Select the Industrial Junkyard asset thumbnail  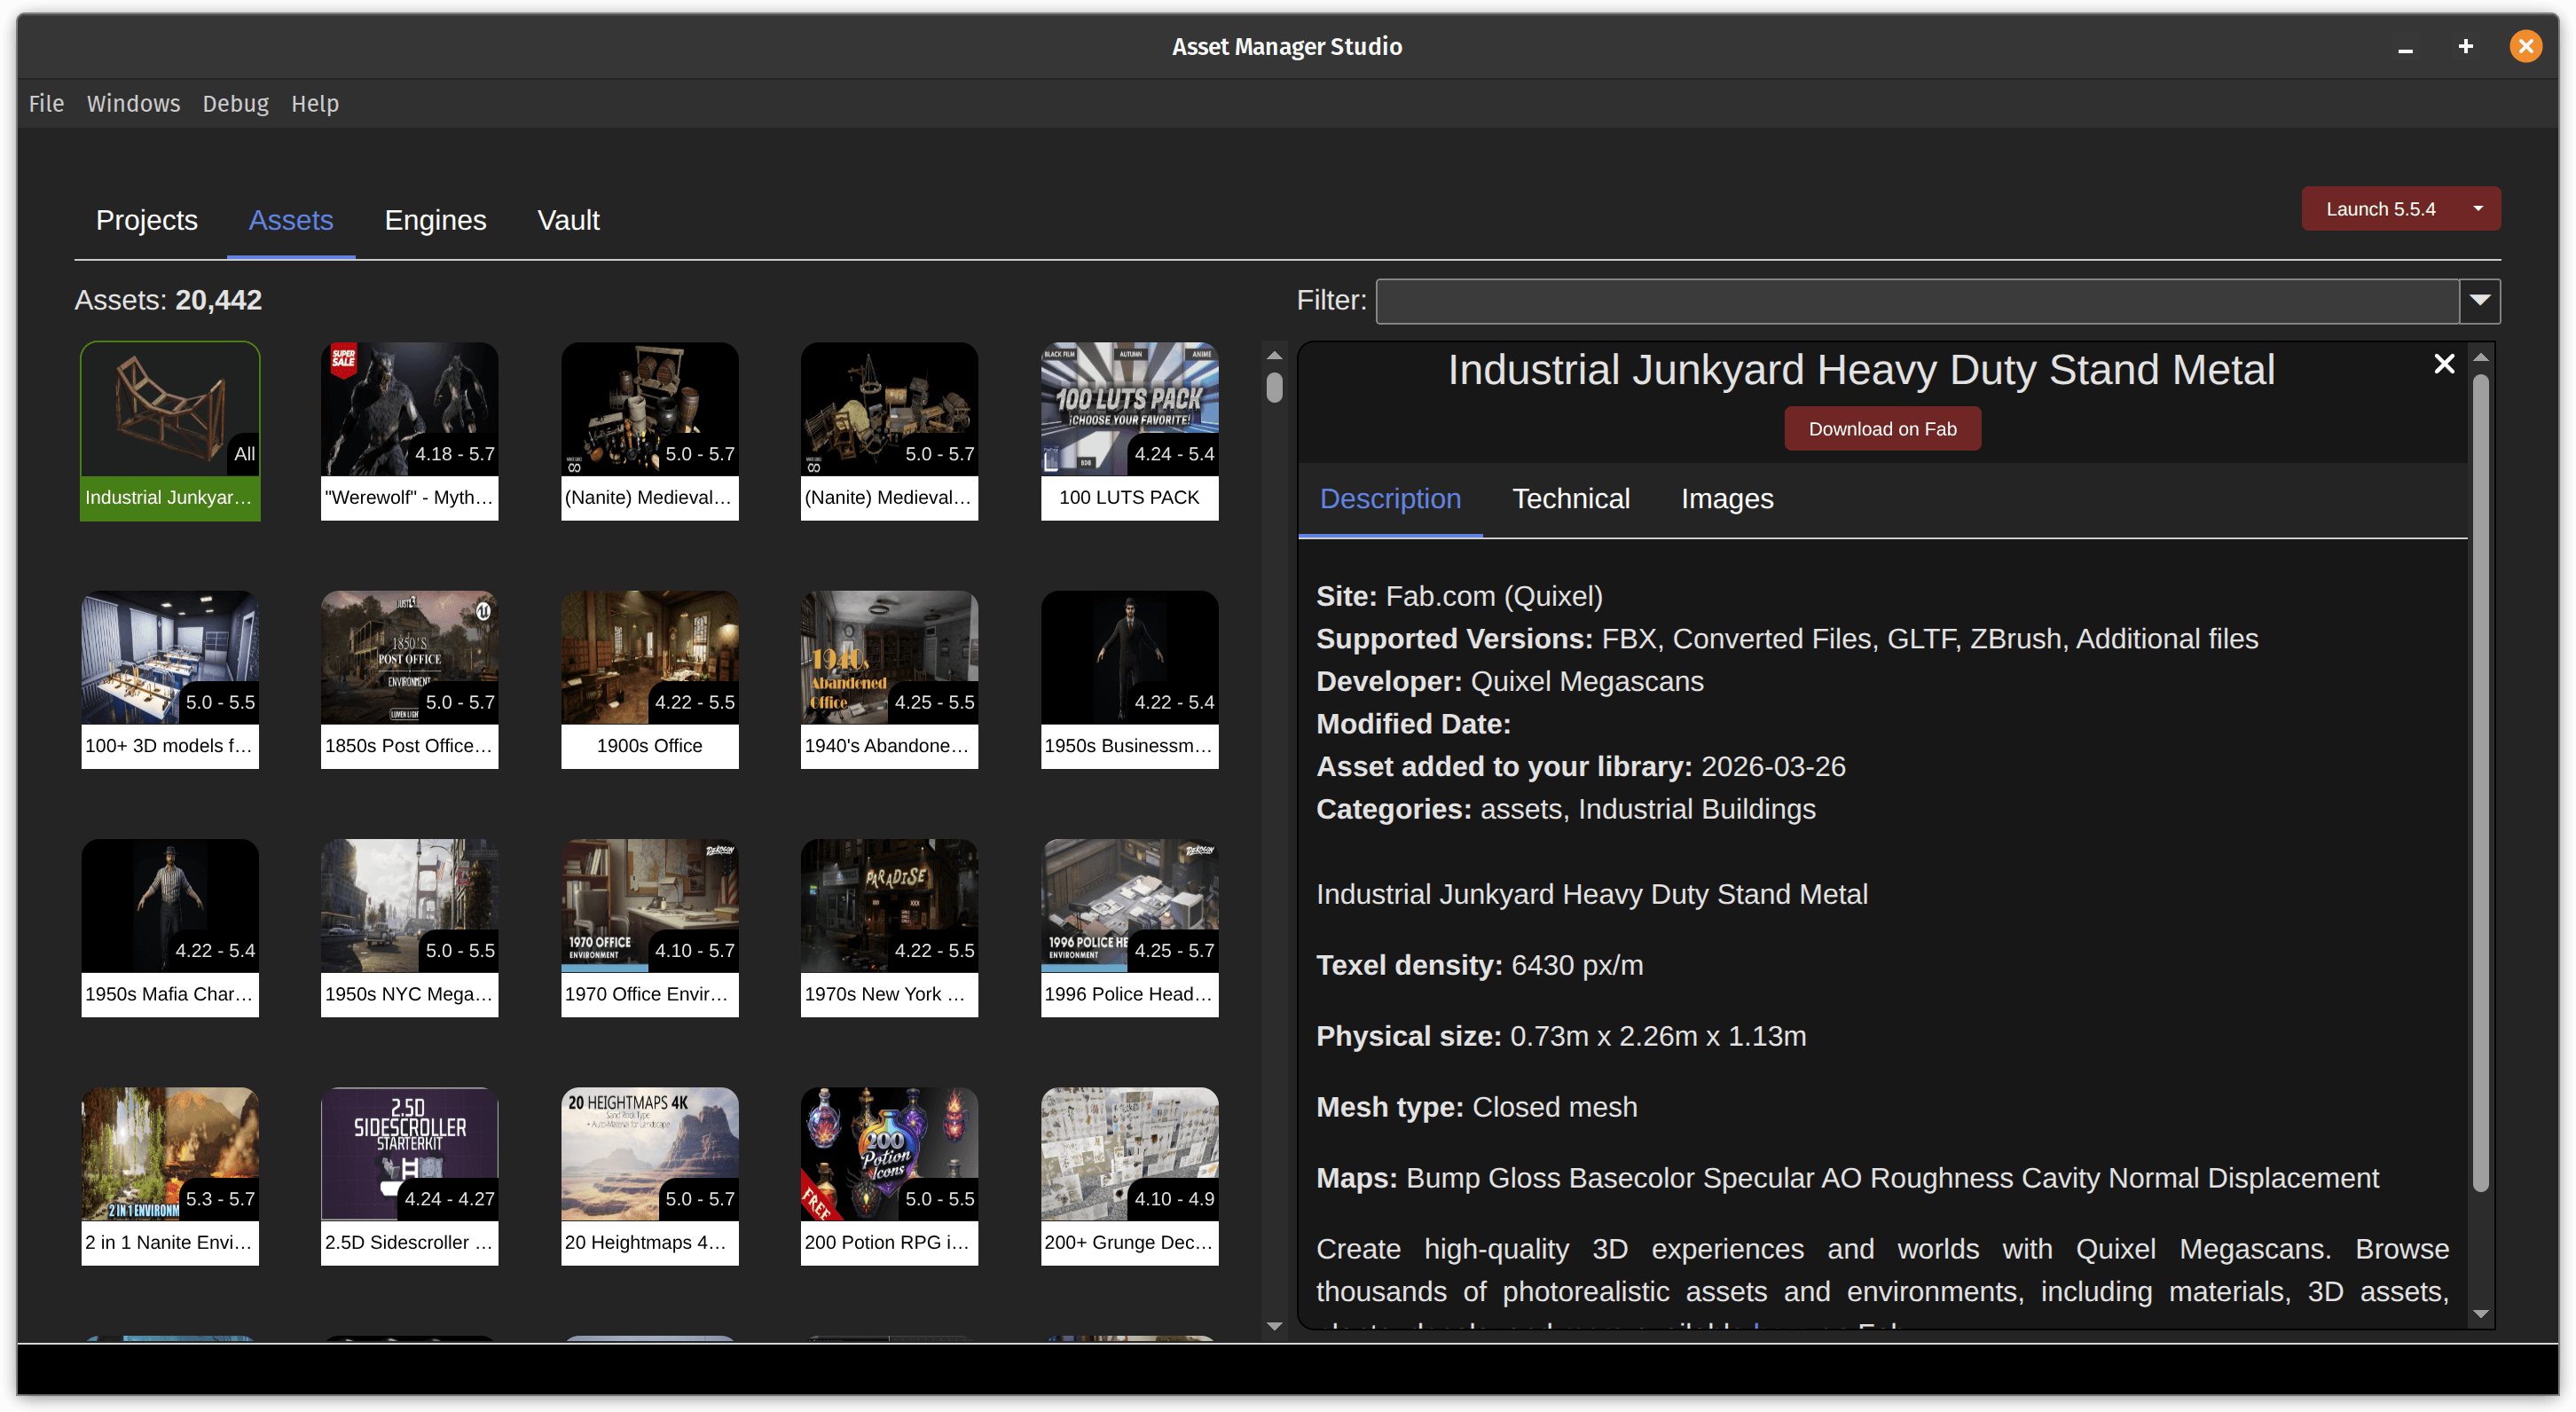[170, 431]
